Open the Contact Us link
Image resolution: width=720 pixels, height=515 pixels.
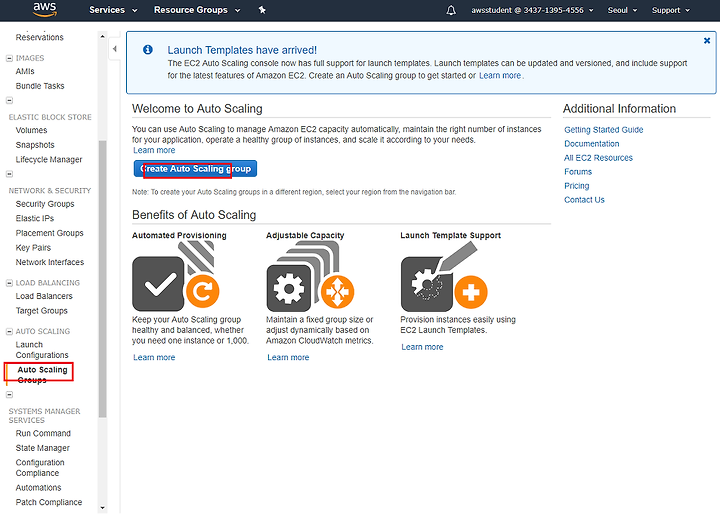[584, 200]
